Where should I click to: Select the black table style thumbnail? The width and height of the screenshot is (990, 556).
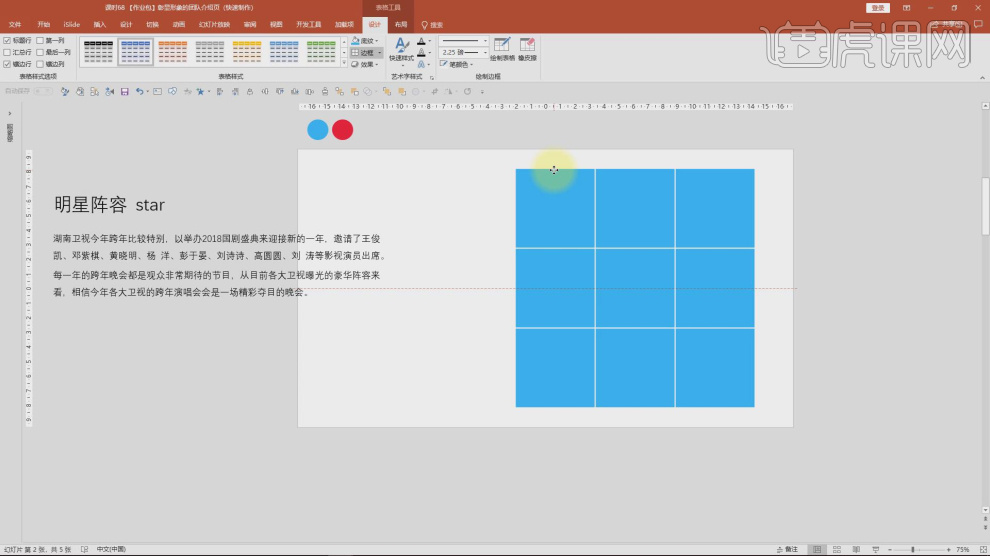coord(98,52)
